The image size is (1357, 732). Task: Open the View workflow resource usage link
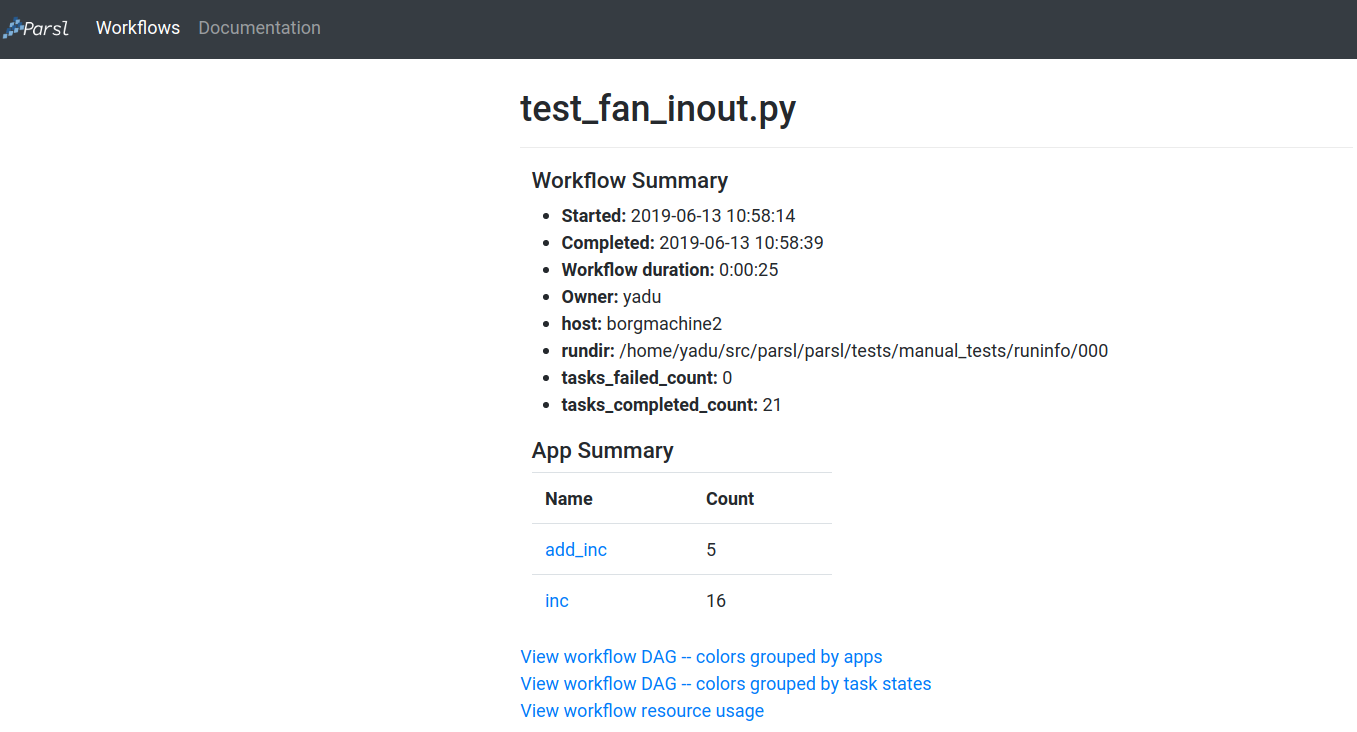click(642, 711)
